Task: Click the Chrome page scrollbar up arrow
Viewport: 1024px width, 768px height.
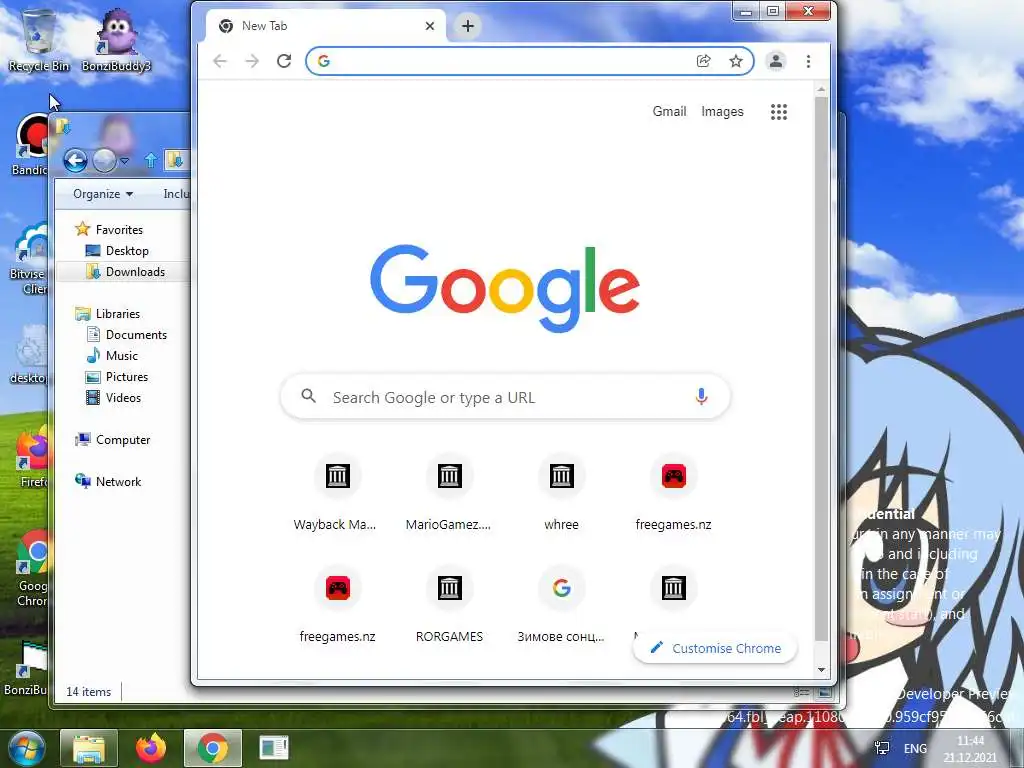Action: tap(821, 89)
